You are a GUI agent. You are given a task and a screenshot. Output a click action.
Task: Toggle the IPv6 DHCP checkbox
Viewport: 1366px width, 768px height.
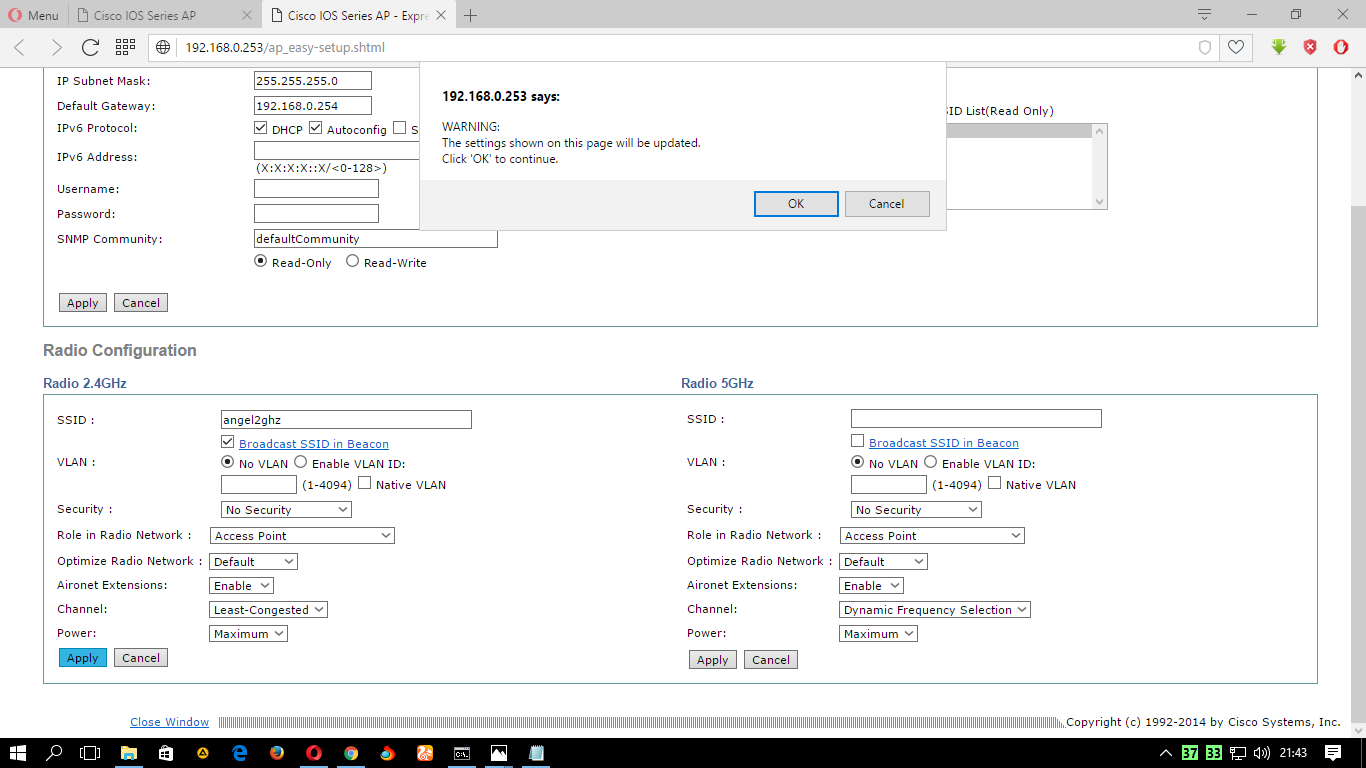pyautogui.click(x=261, y=129)
